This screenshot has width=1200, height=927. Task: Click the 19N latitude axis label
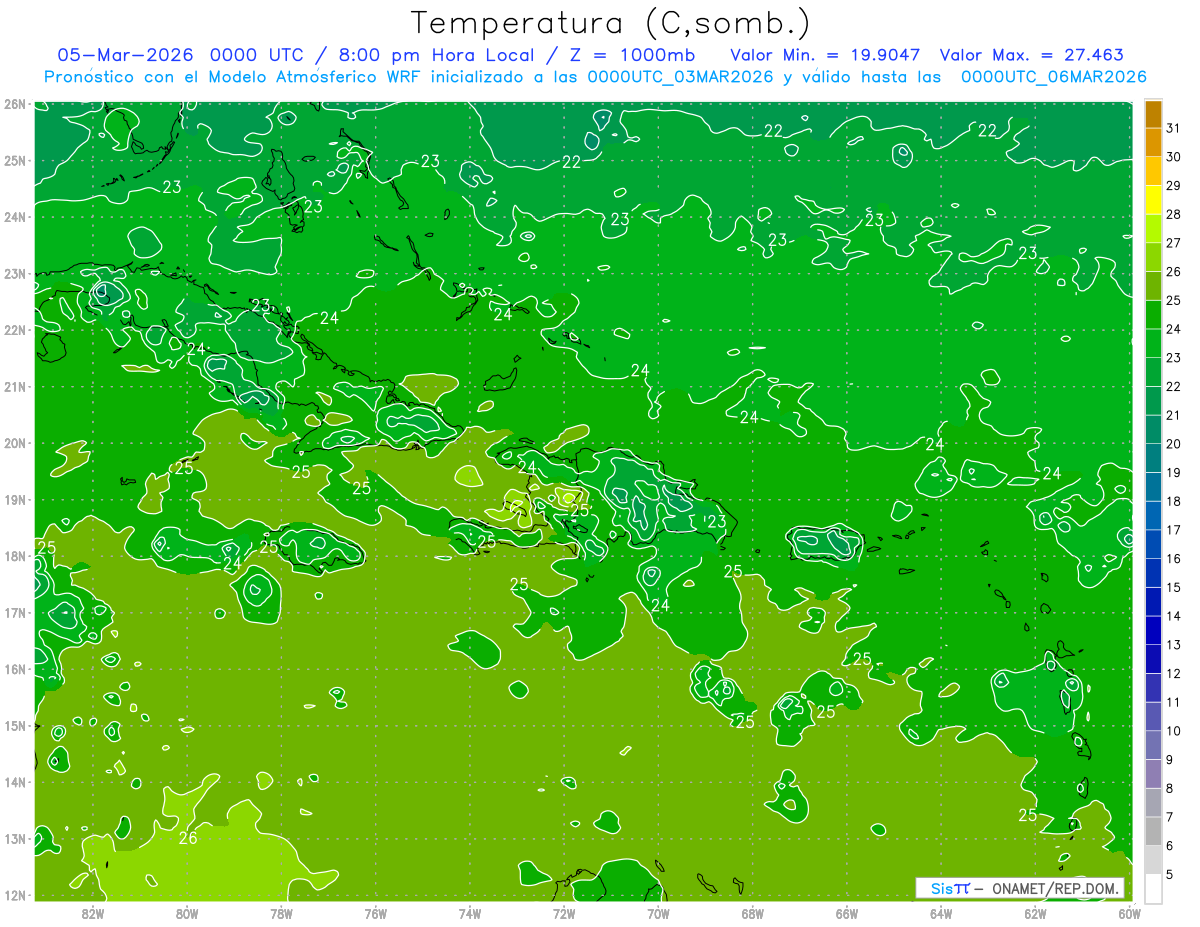click(15, 499)
